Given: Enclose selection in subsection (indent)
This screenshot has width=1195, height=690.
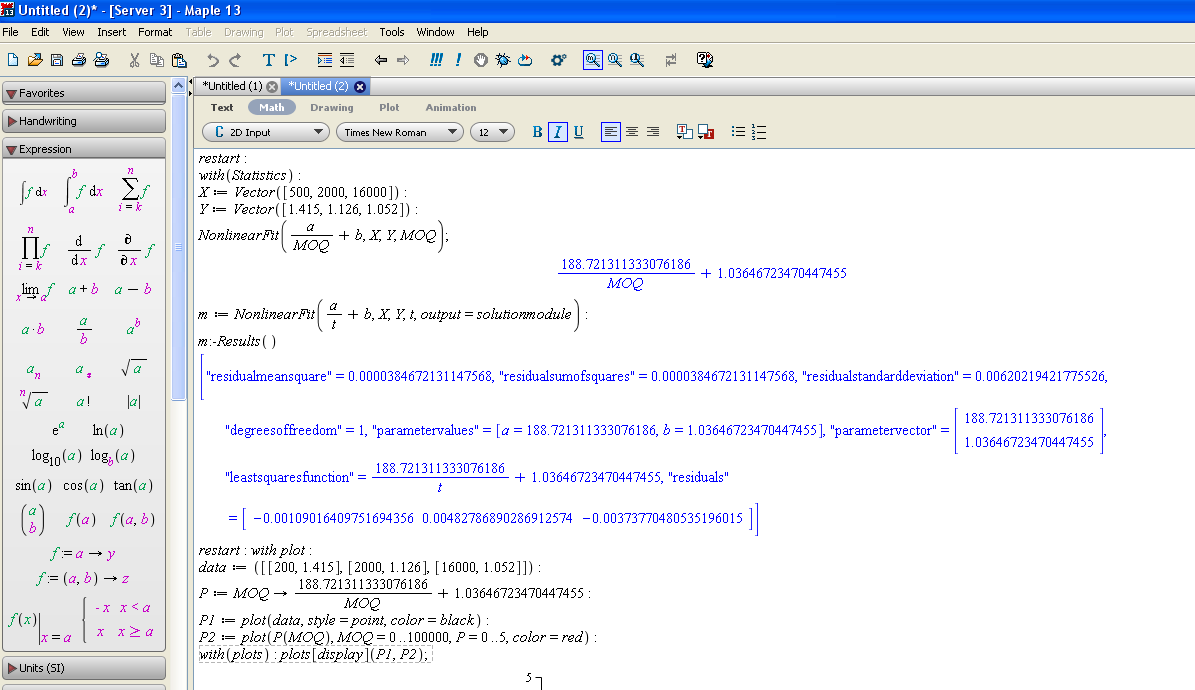Looking at the screenshot, I should point(325,60).
